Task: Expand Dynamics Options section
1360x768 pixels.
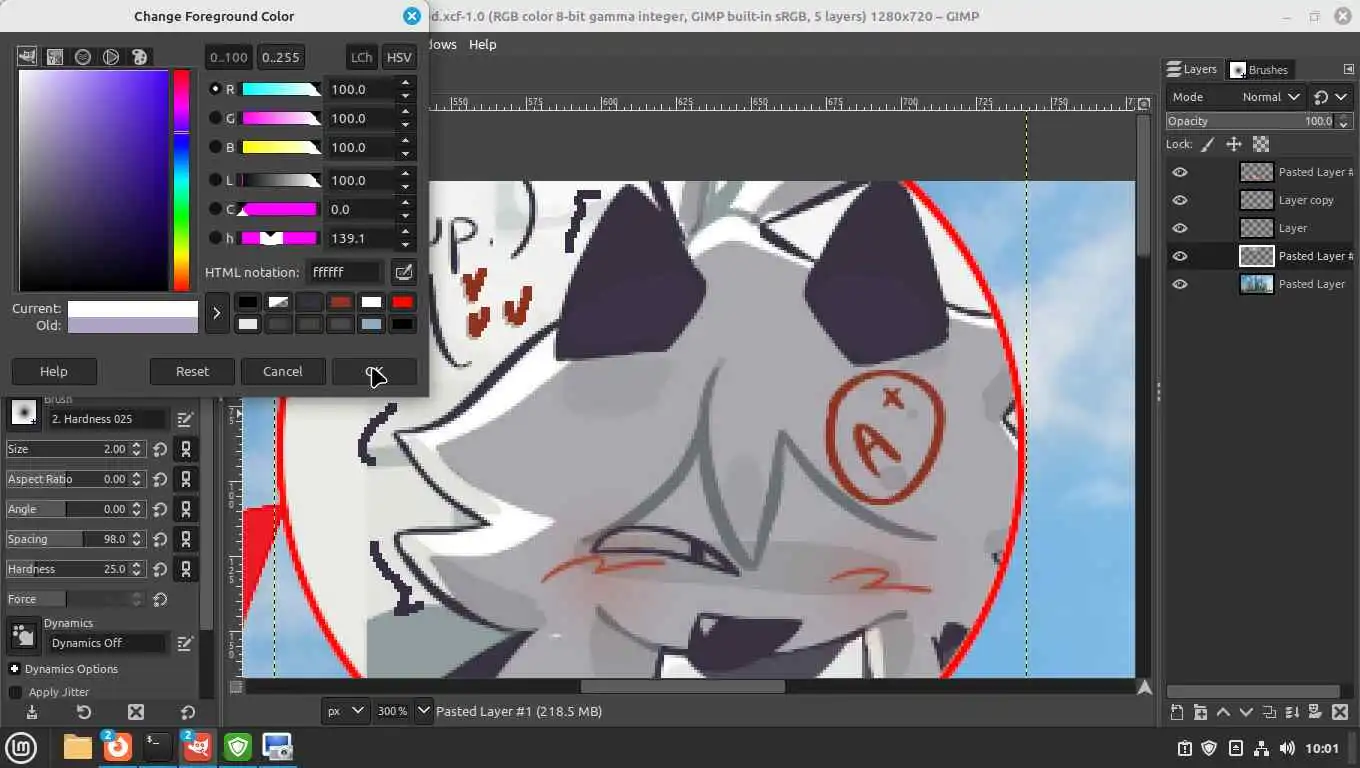Action: [14, 669]
